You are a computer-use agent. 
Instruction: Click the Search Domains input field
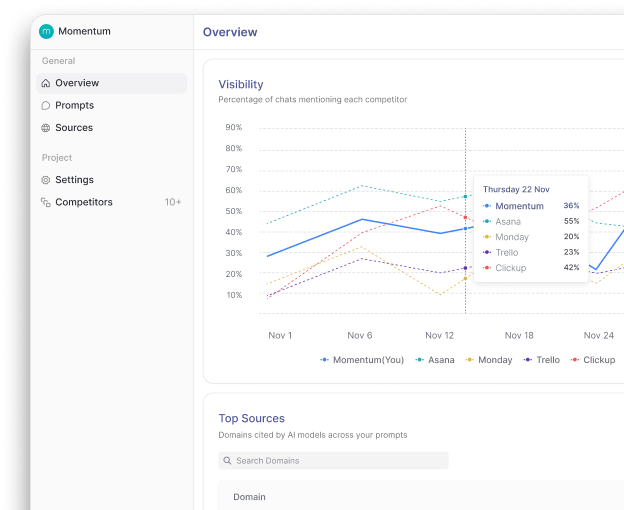(333, 461)
